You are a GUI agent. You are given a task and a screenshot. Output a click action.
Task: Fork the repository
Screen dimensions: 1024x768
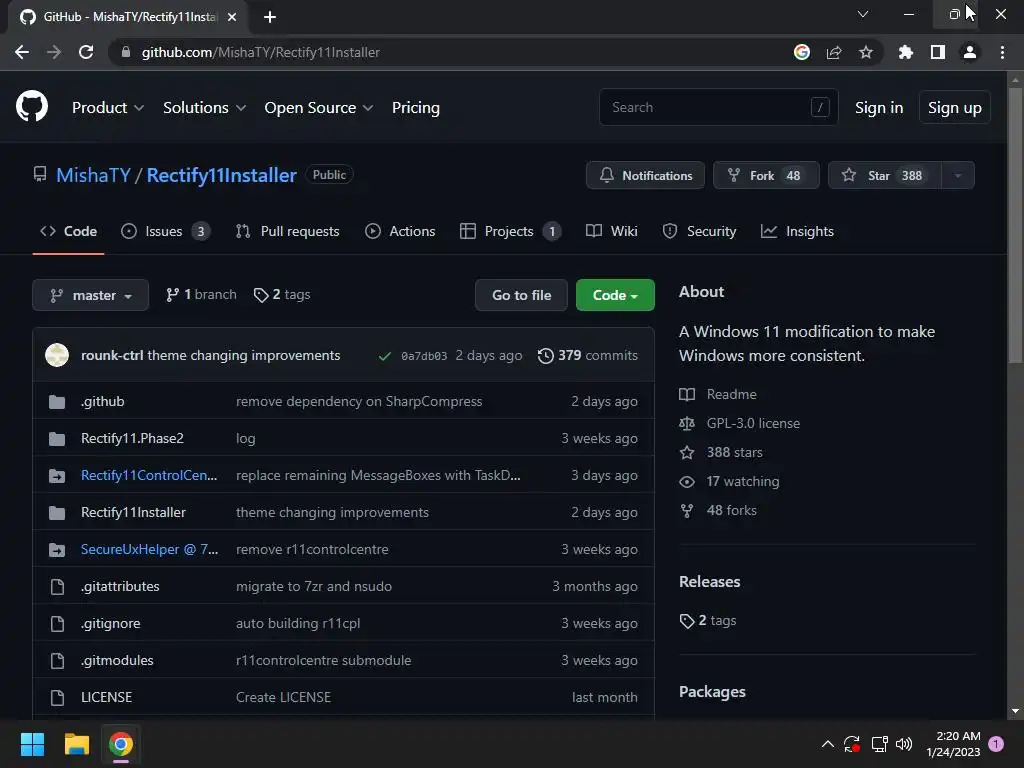coord(766,175)
